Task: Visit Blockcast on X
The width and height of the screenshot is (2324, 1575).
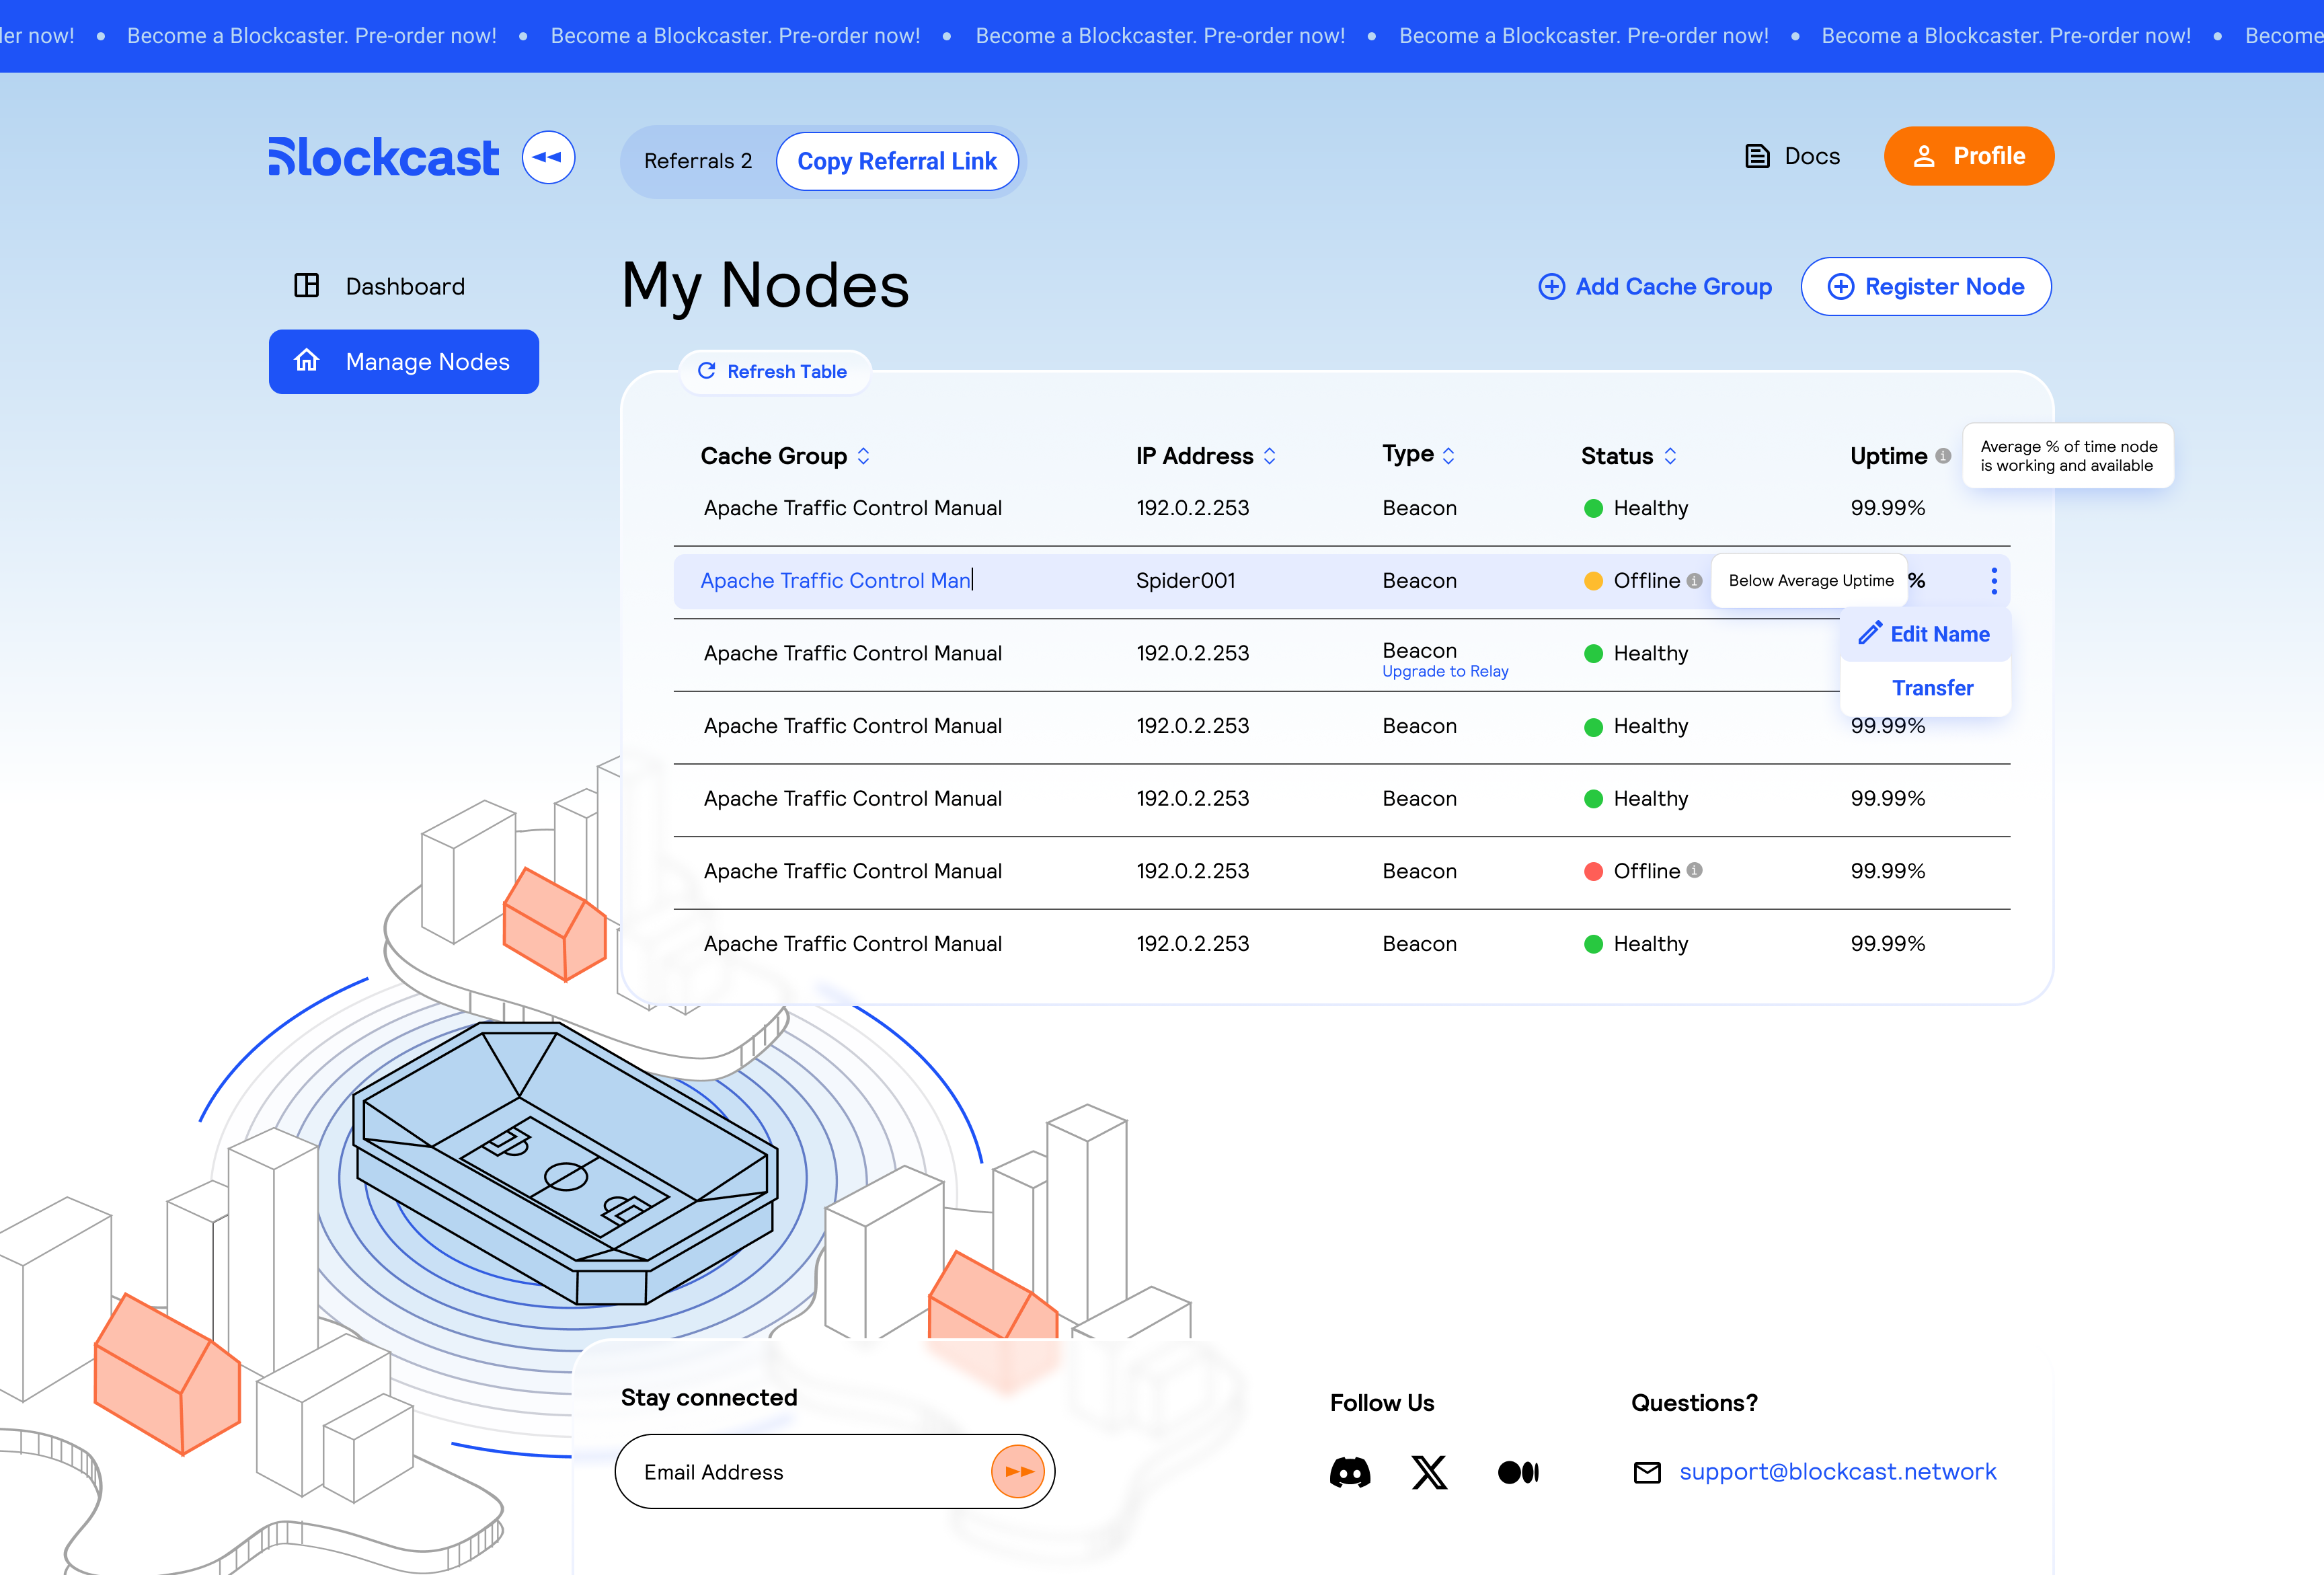Action: (1429, 1471)
